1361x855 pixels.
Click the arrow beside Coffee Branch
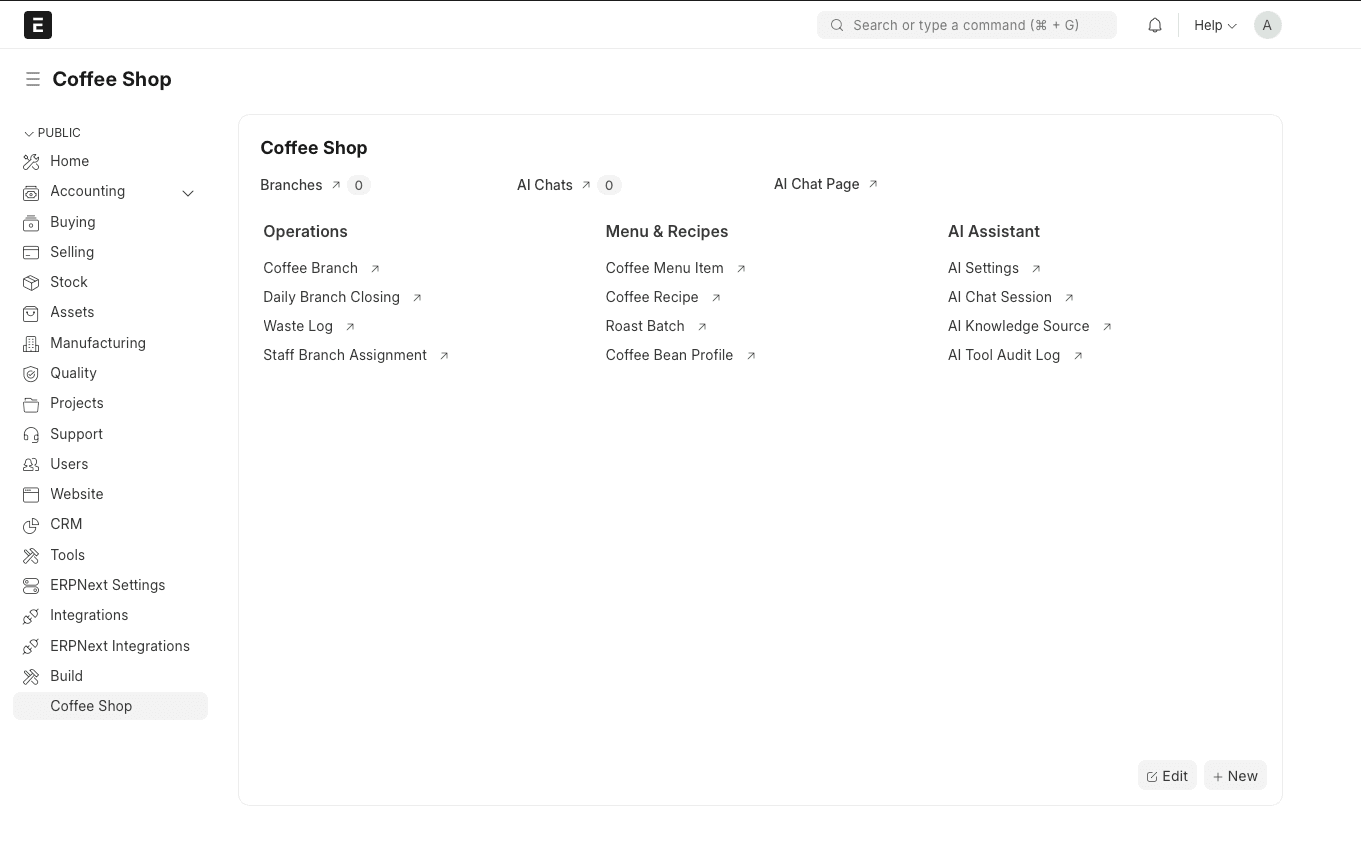[x=375, y=269]
